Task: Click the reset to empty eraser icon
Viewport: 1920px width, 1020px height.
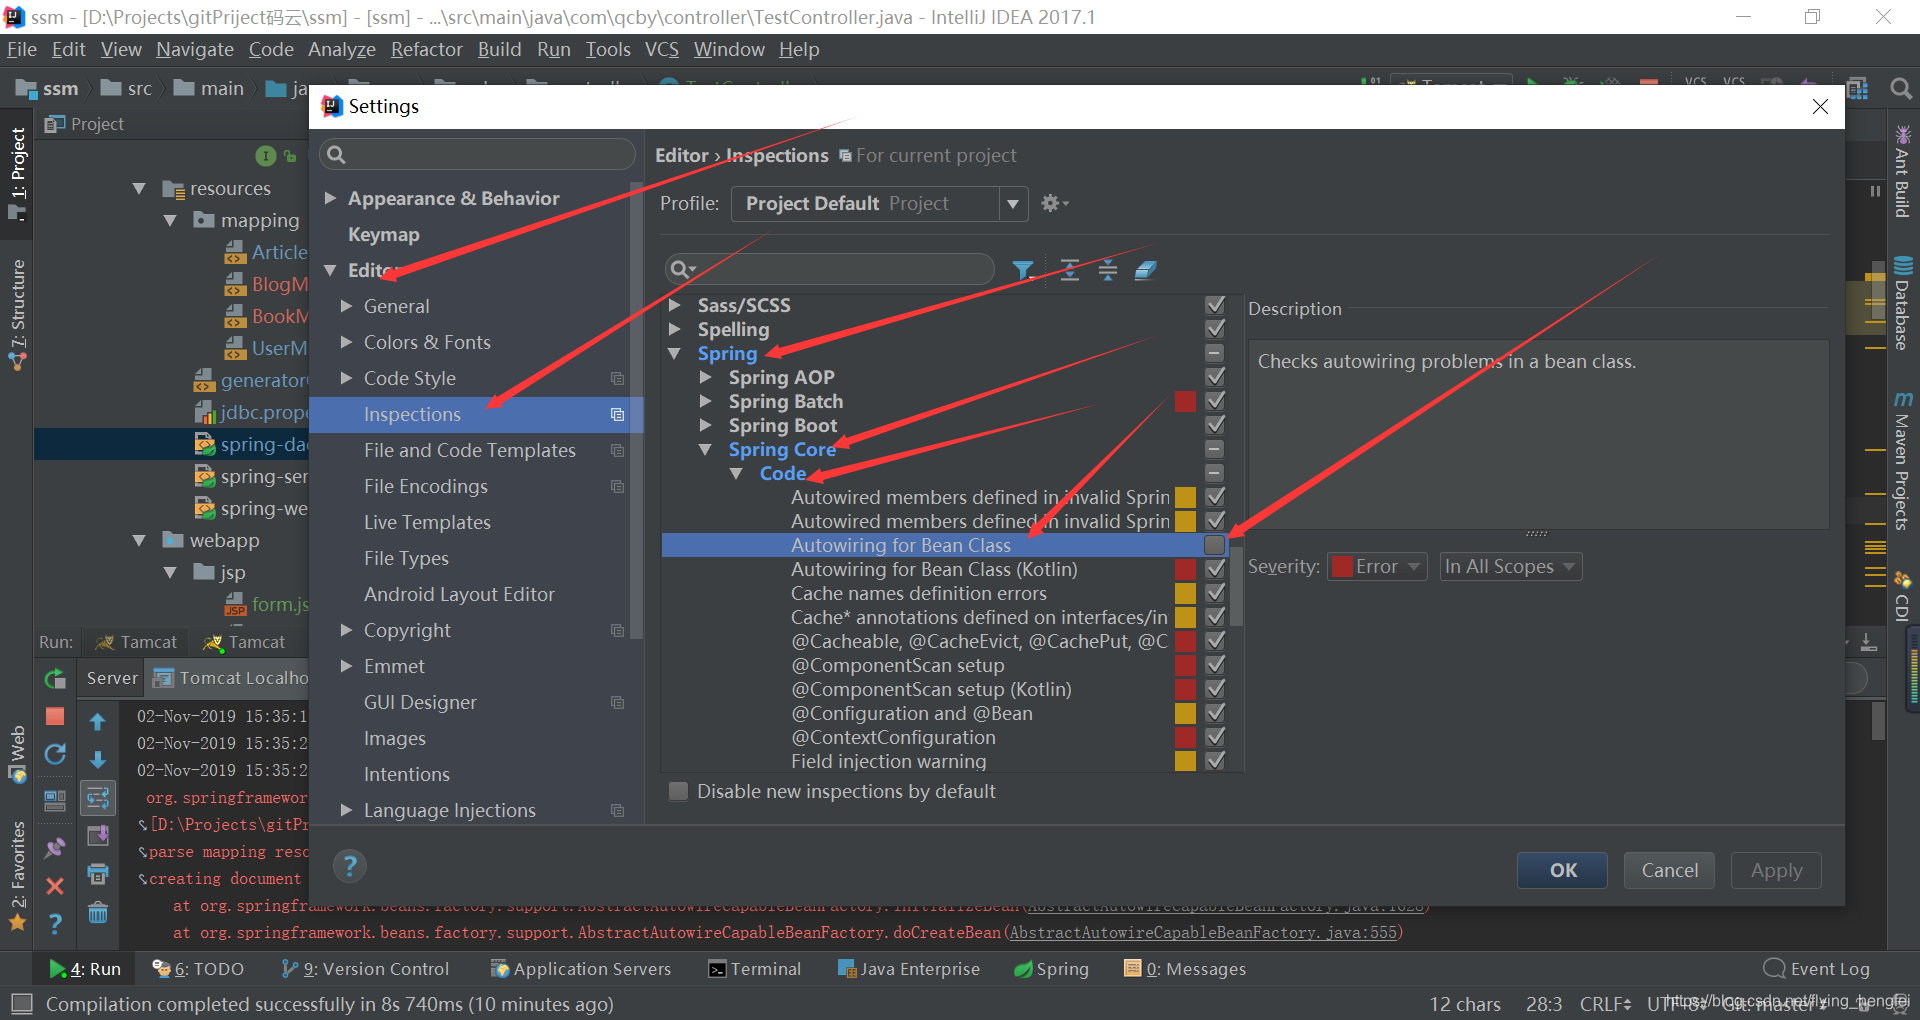Action: 1146,270
